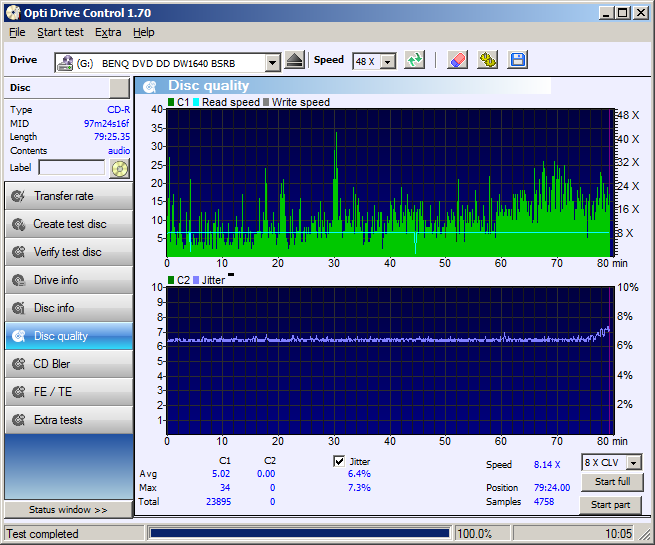
Task: Click the elapsed time 10:05
Action: point(618,534)
